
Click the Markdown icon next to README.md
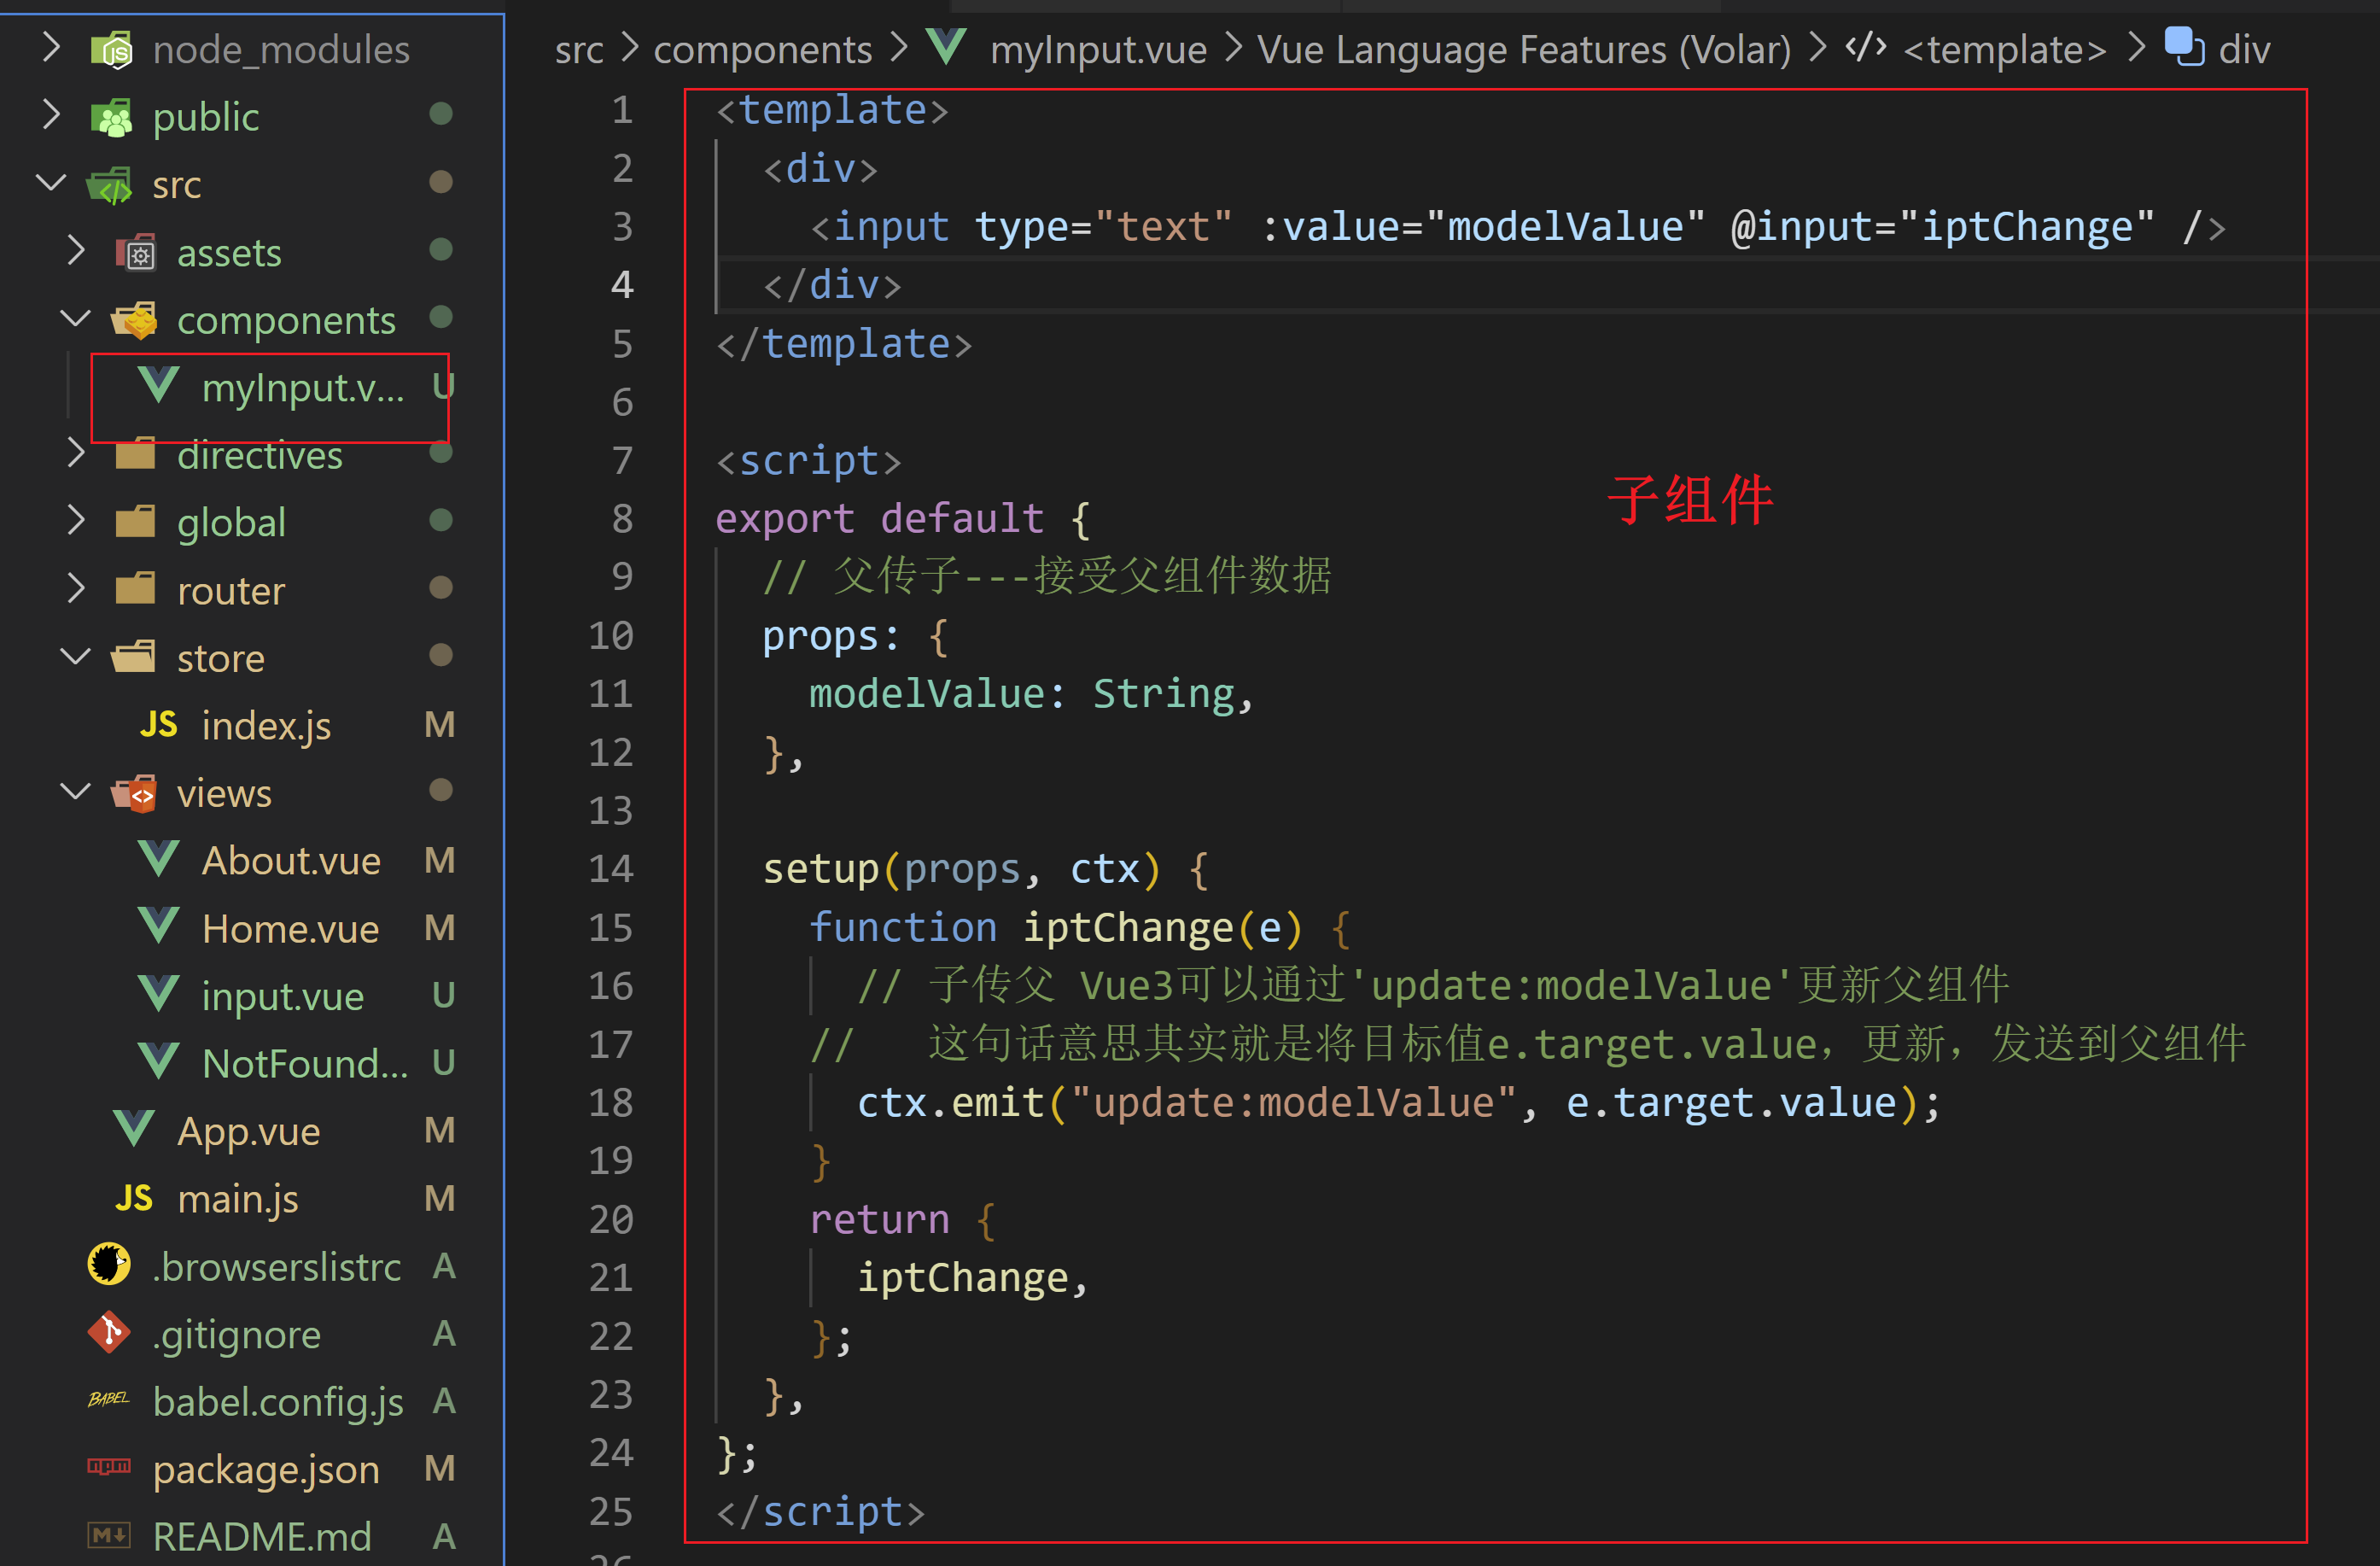(x=108, y=1536)
